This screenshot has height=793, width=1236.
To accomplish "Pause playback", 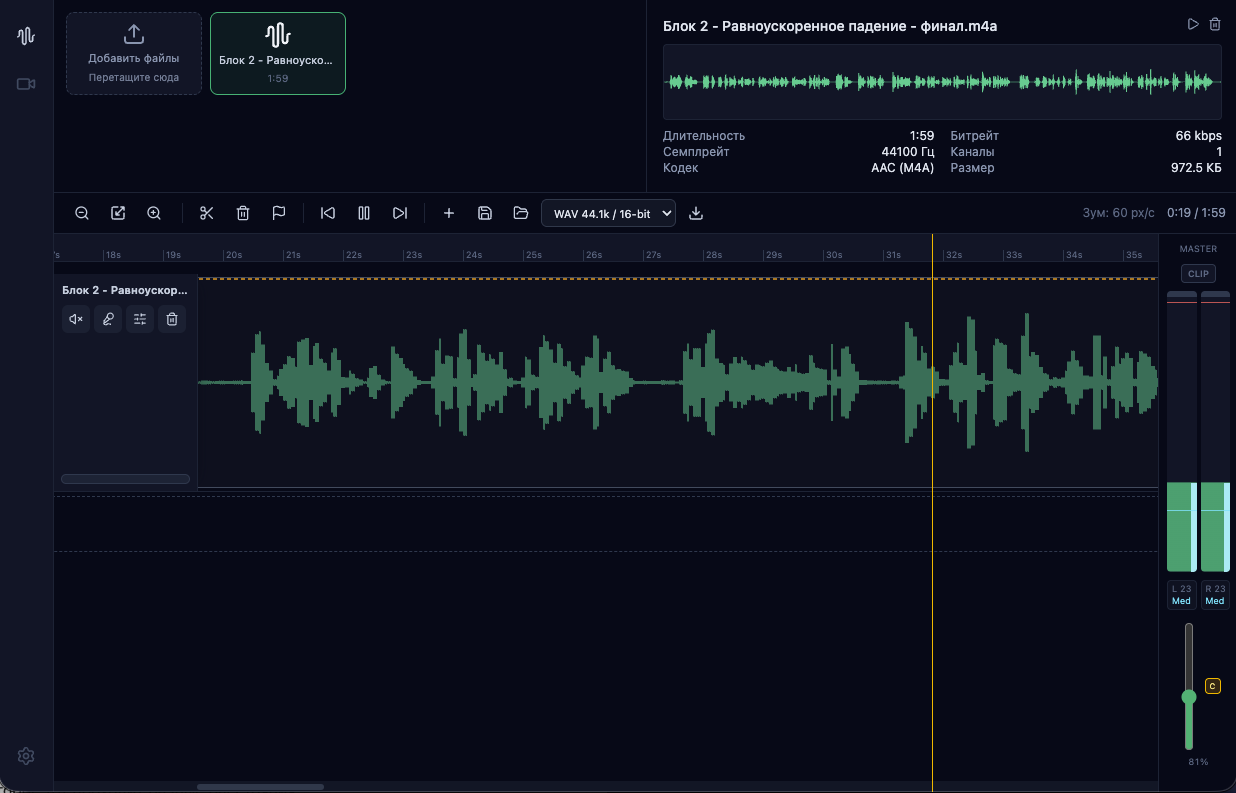I will (364, 213).
